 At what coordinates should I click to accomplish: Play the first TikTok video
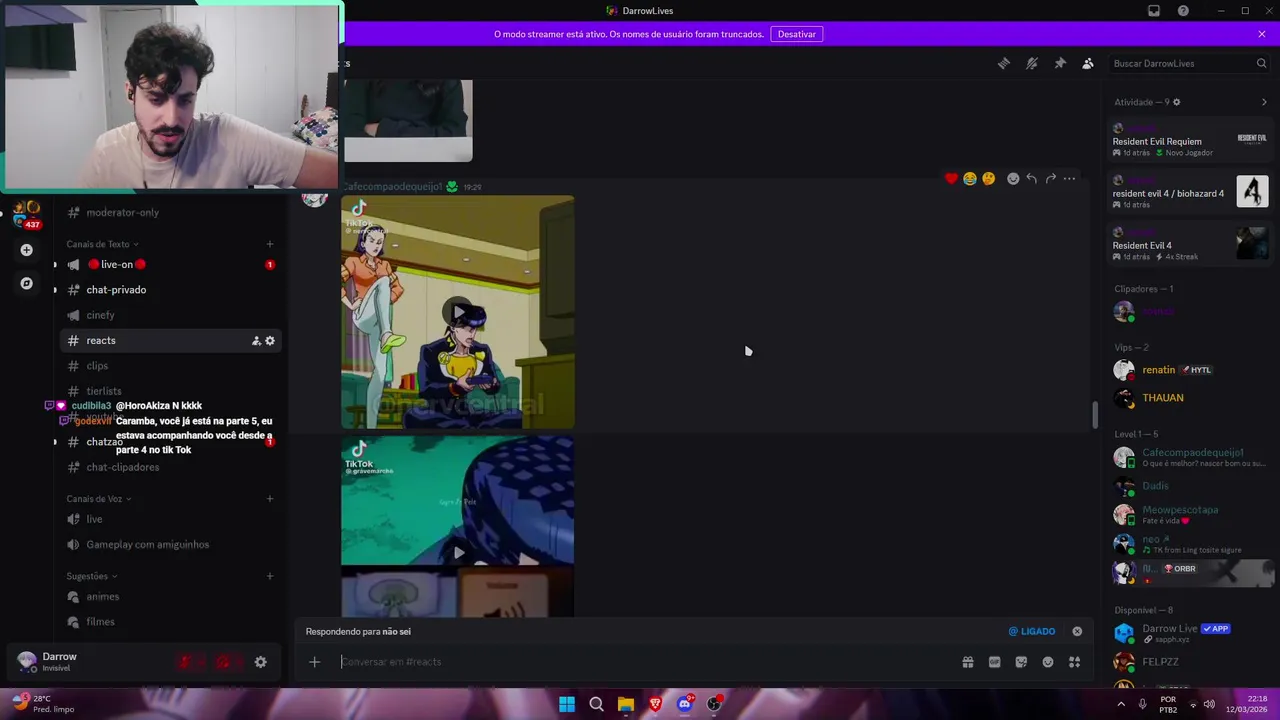click(458, 312)
